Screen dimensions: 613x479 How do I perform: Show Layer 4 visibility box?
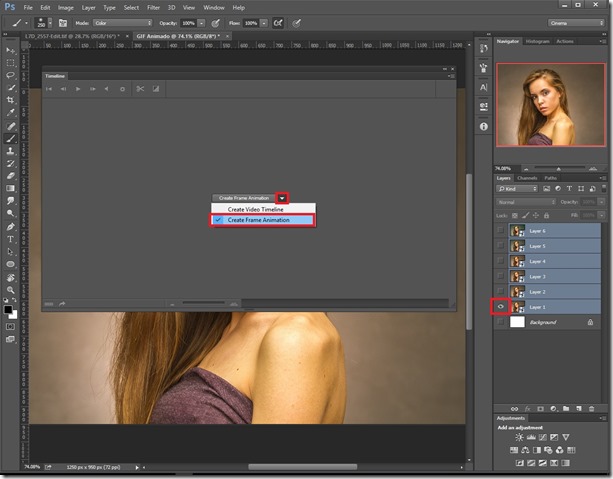coord(500,261)
